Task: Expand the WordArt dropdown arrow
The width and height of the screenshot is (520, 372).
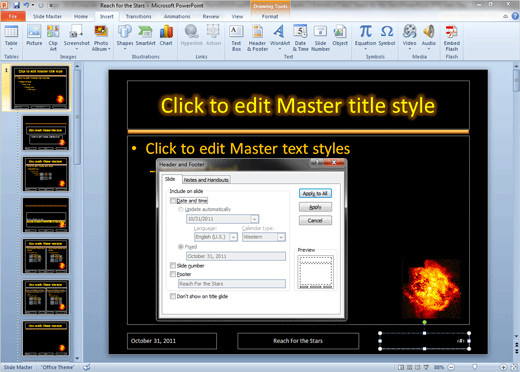Action: pos(280,49)
